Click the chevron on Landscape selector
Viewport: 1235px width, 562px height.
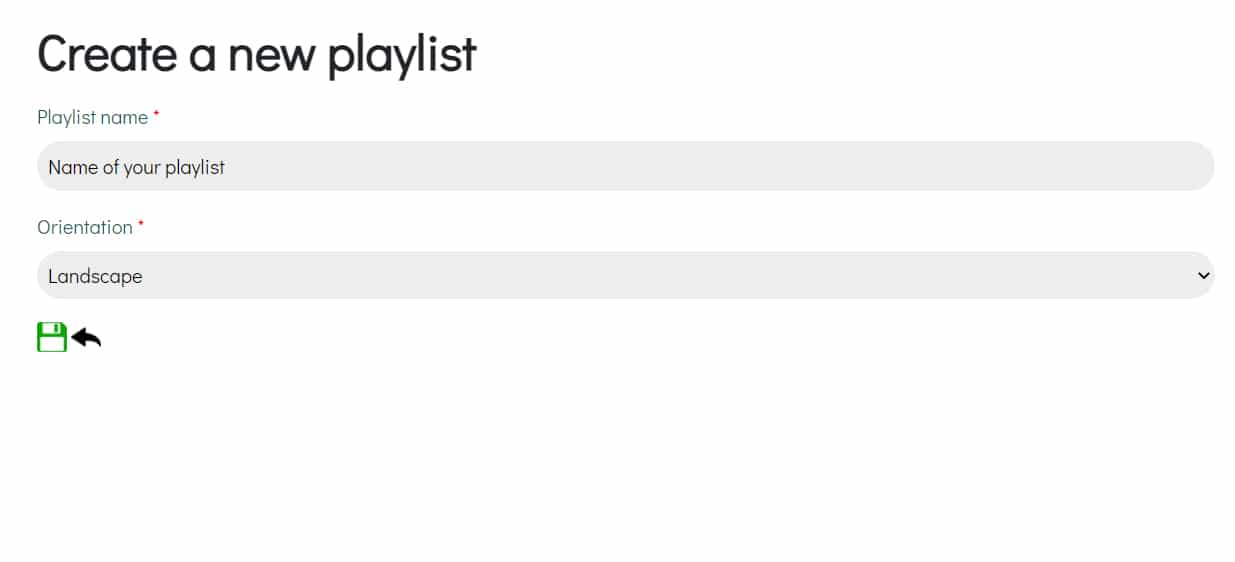click(x=1203, y=275)
